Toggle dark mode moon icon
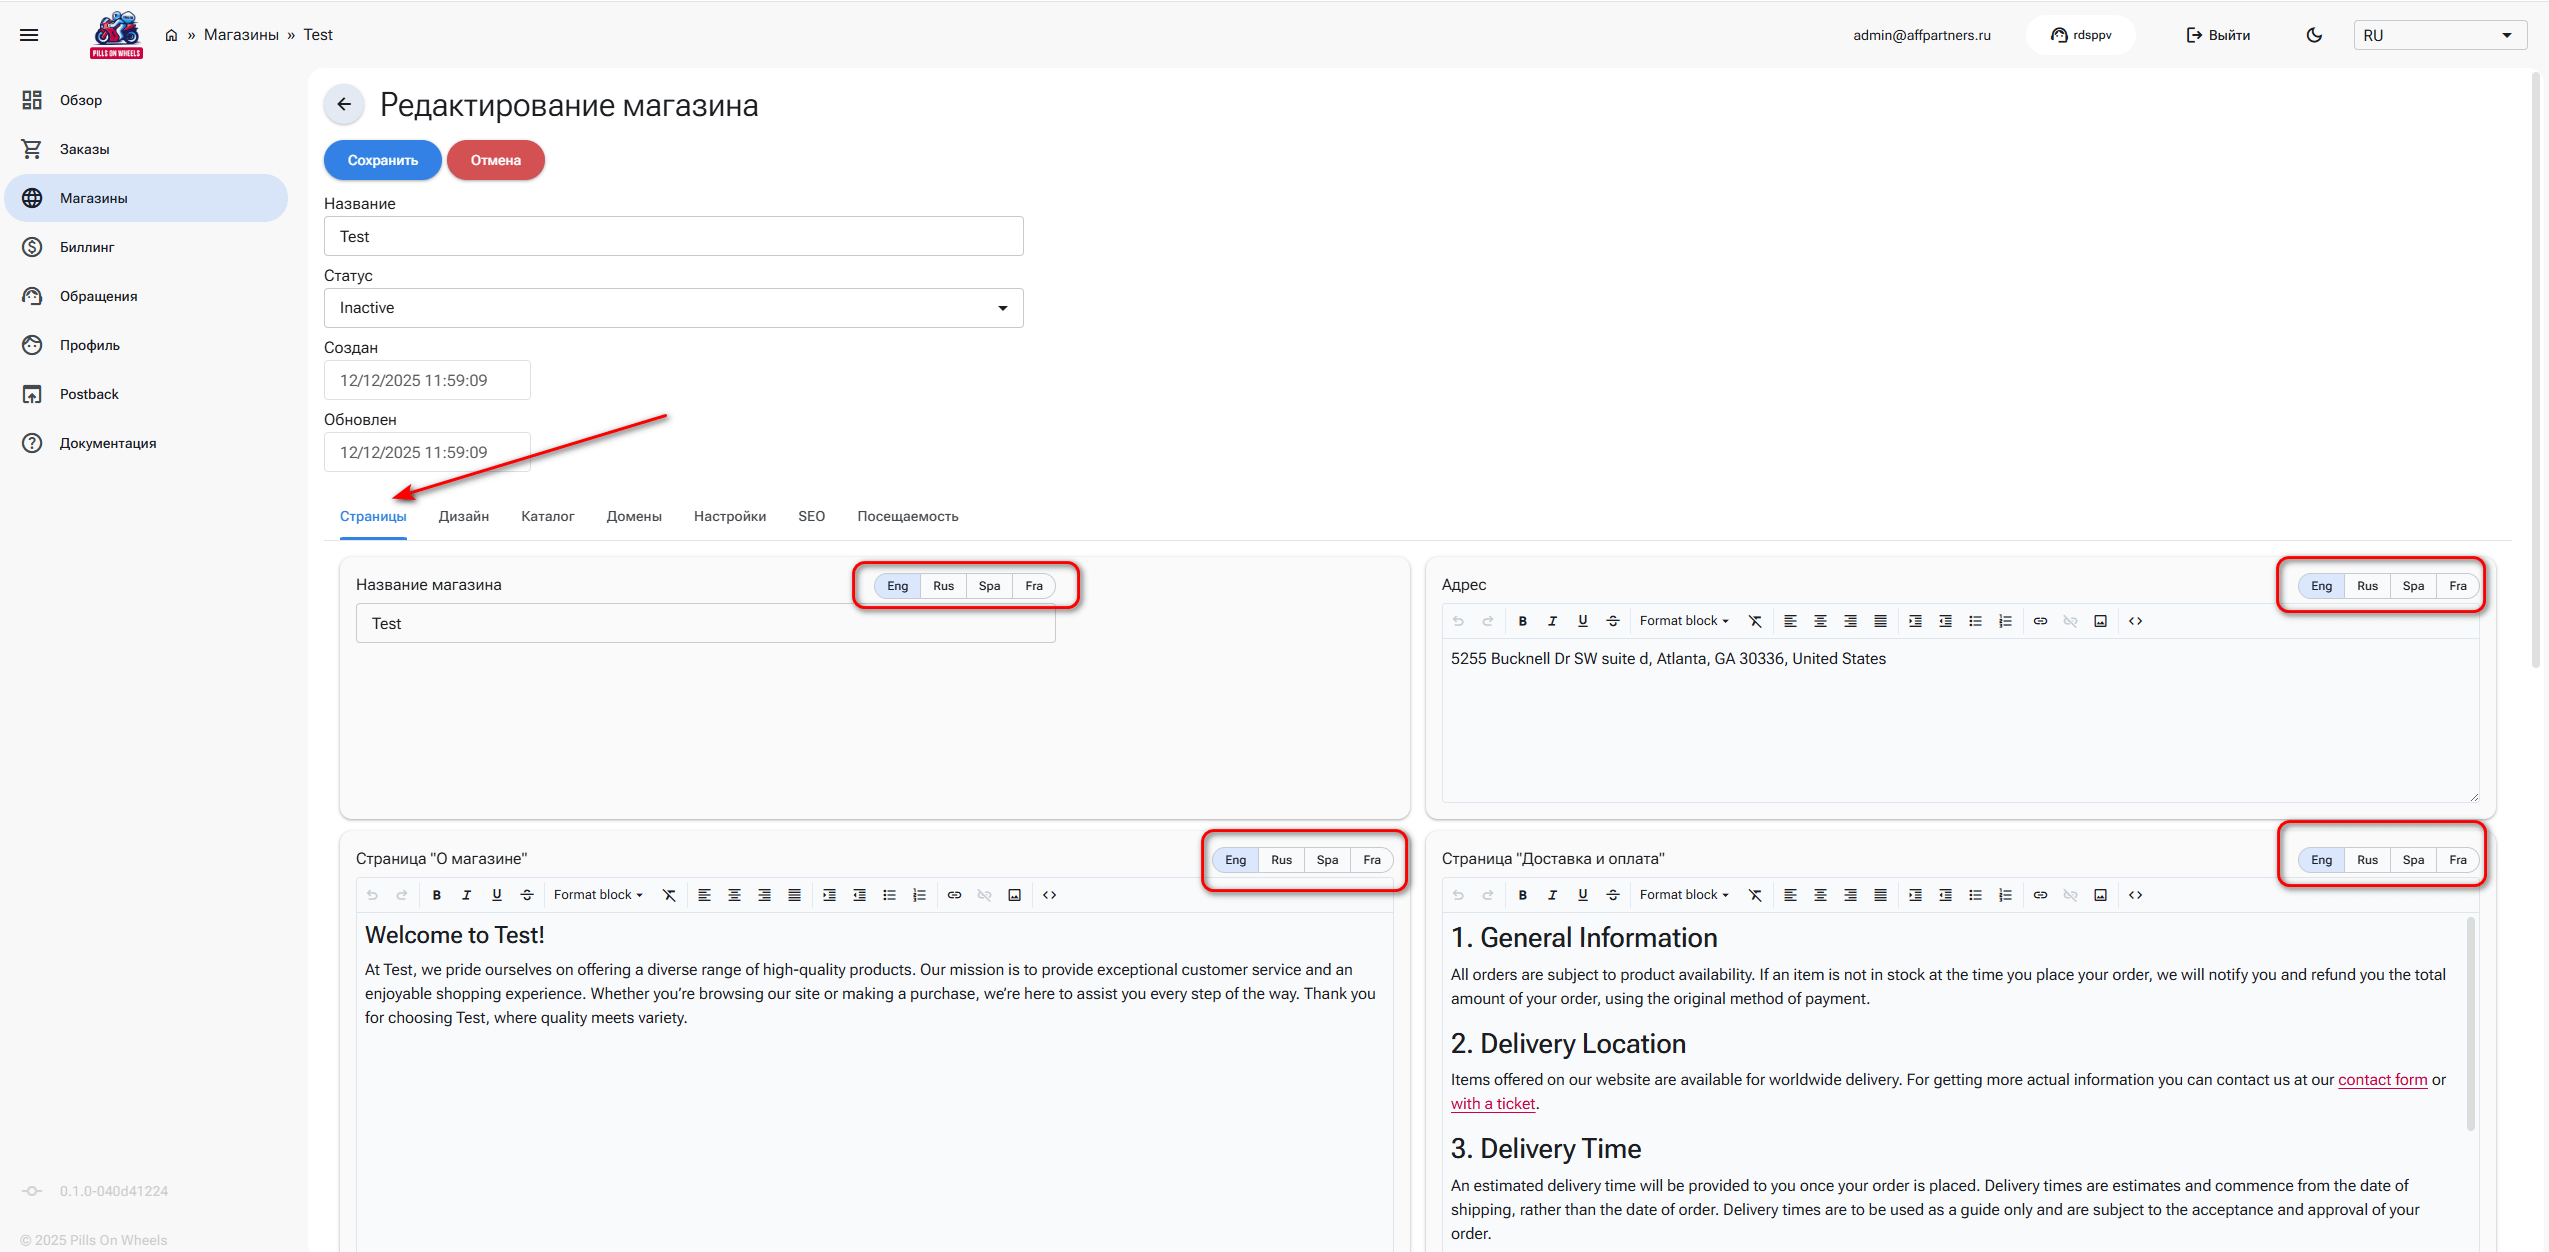The image size is (2549, 1252). (x=2313, y=35)
